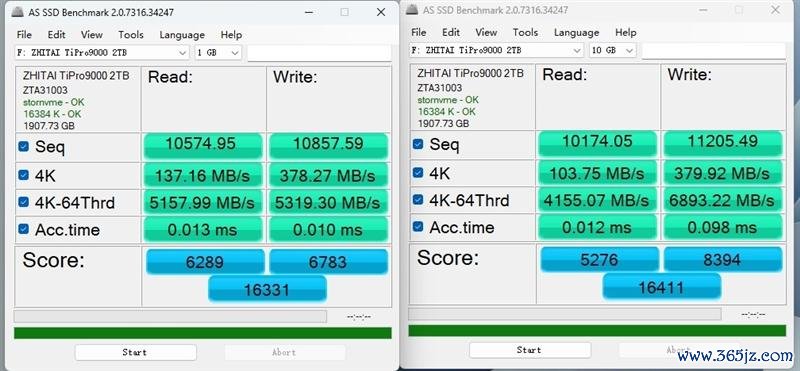
Task: Uncheck the Seq test in the left window
Action: click(23, 147)
